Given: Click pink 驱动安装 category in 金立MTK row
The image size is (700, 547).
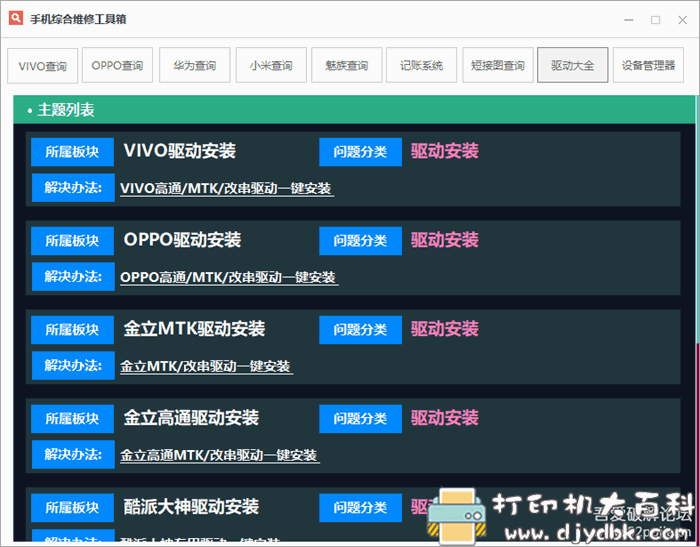Looking at the screenshot, I should (445, 329).
